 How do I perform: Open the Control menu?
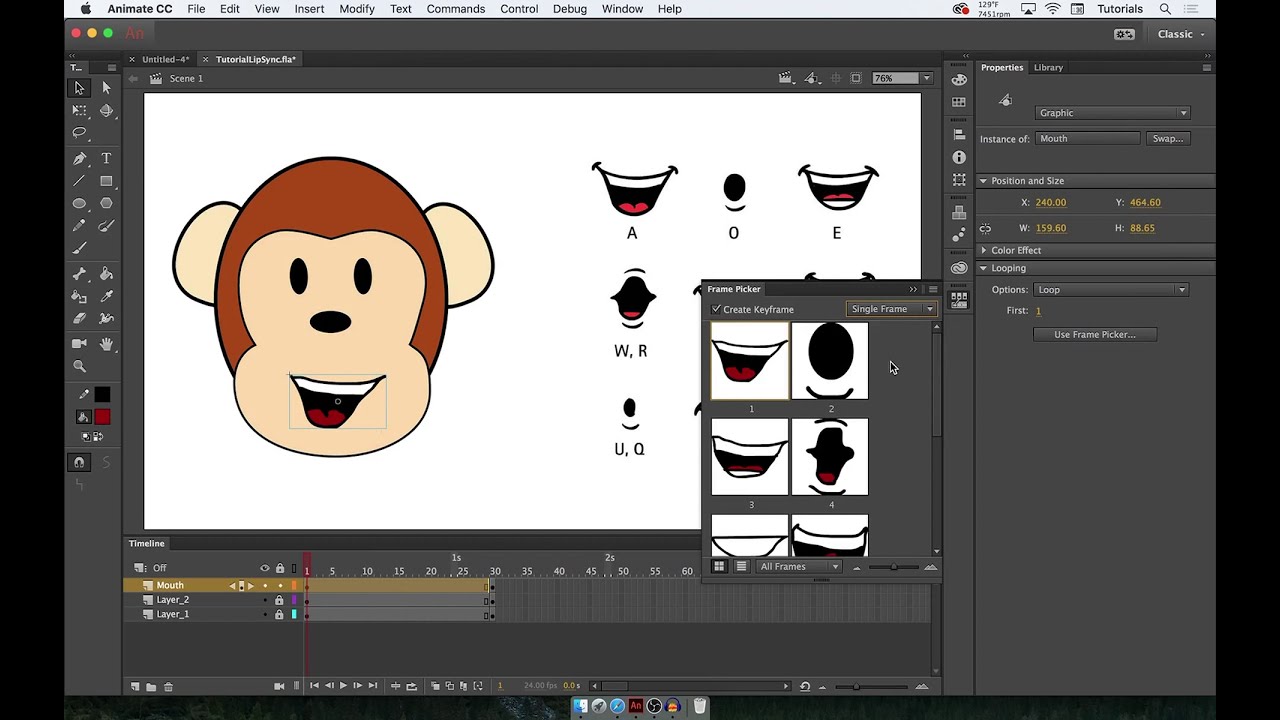click(519, 9)
